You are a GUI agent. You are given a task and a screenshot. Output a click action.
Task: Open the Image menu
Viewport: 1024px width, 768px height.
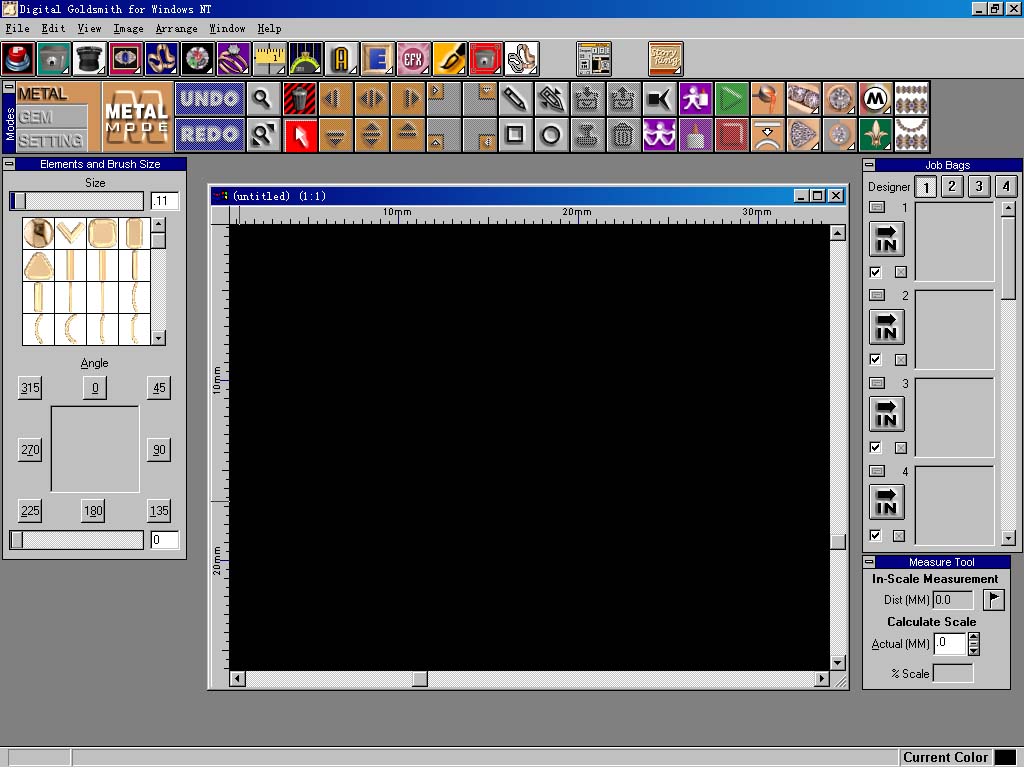click(x=129, y=29)
